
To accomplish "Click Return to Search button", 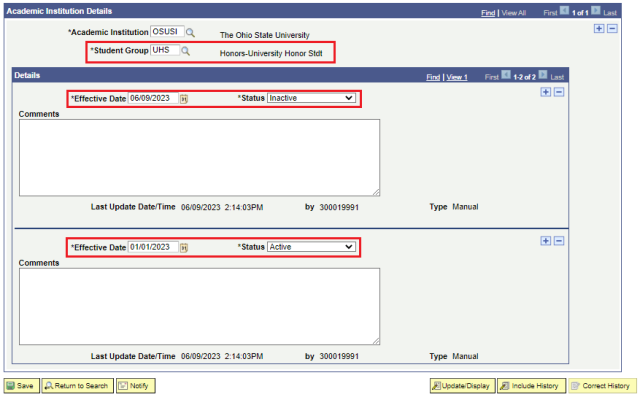I will (x=78, y=386).
